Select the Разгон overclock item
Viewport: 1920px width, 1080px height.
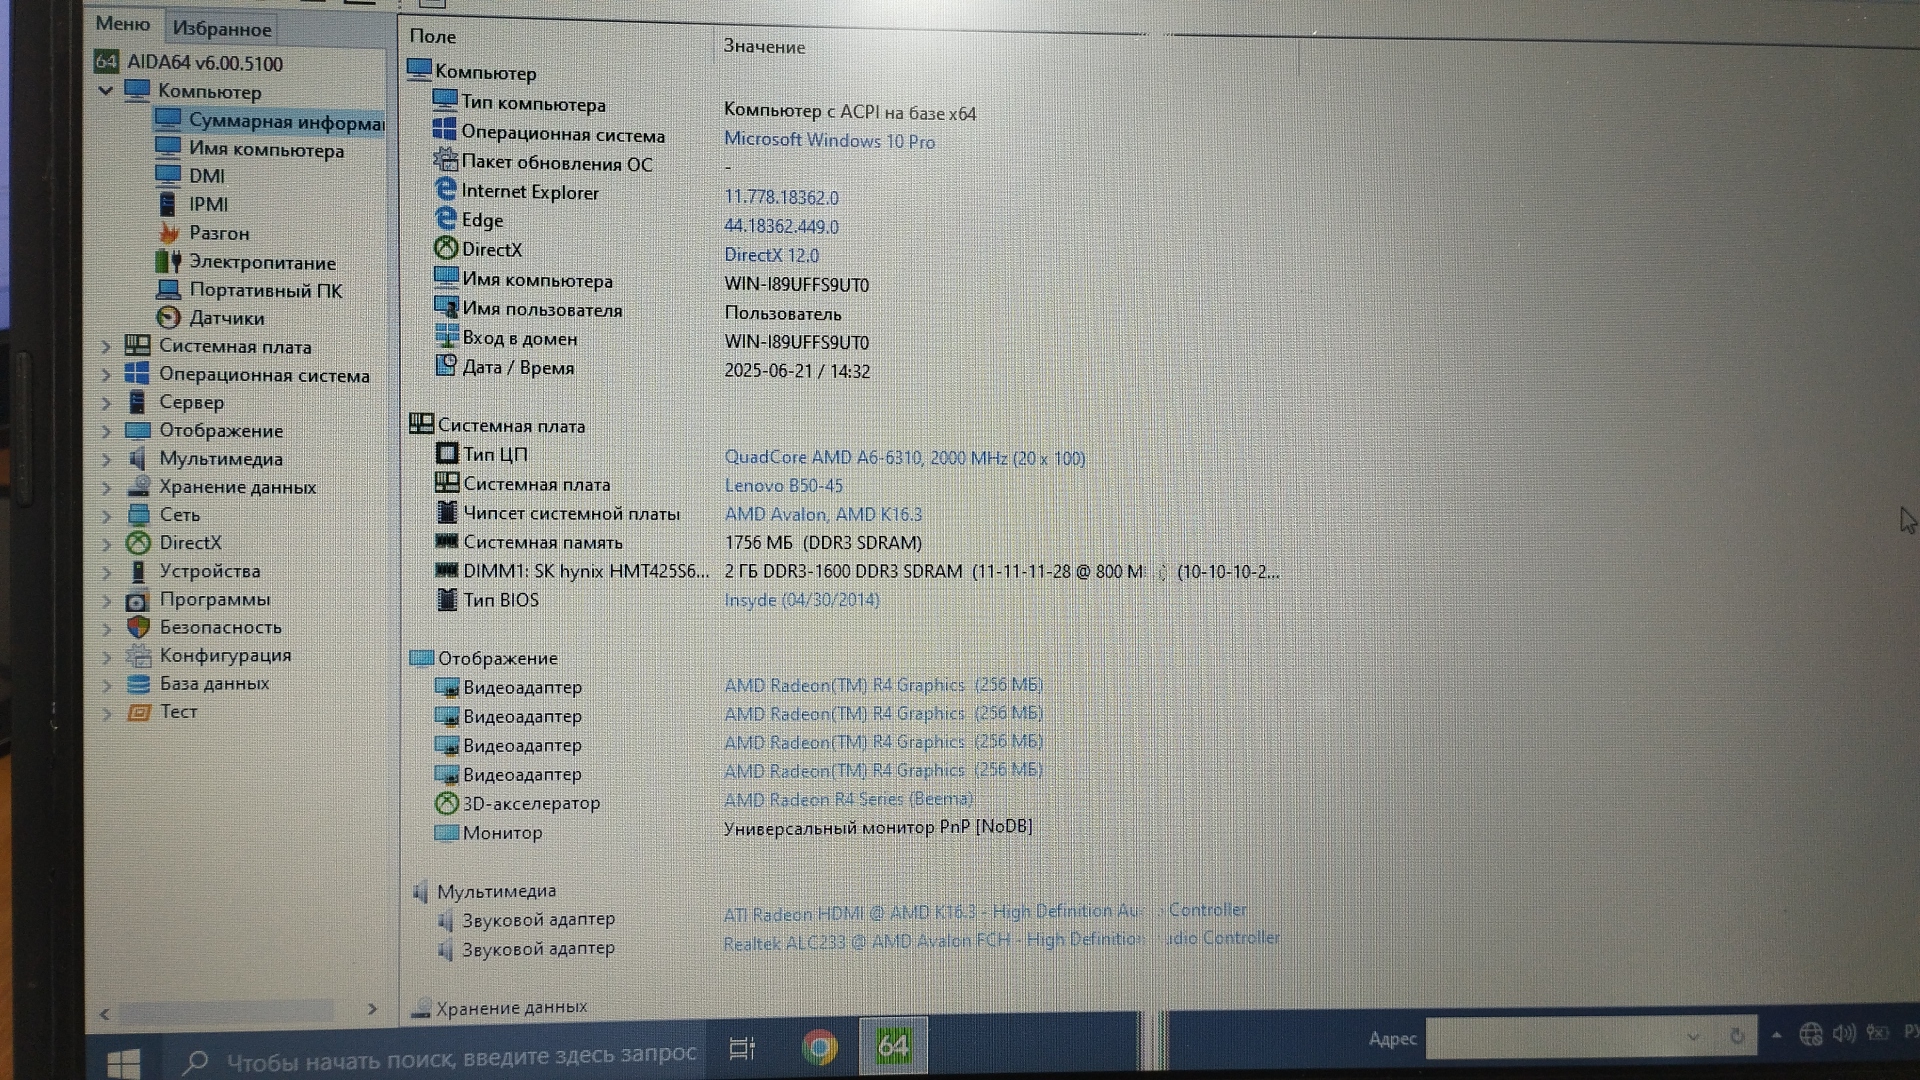tap(218, 233)
